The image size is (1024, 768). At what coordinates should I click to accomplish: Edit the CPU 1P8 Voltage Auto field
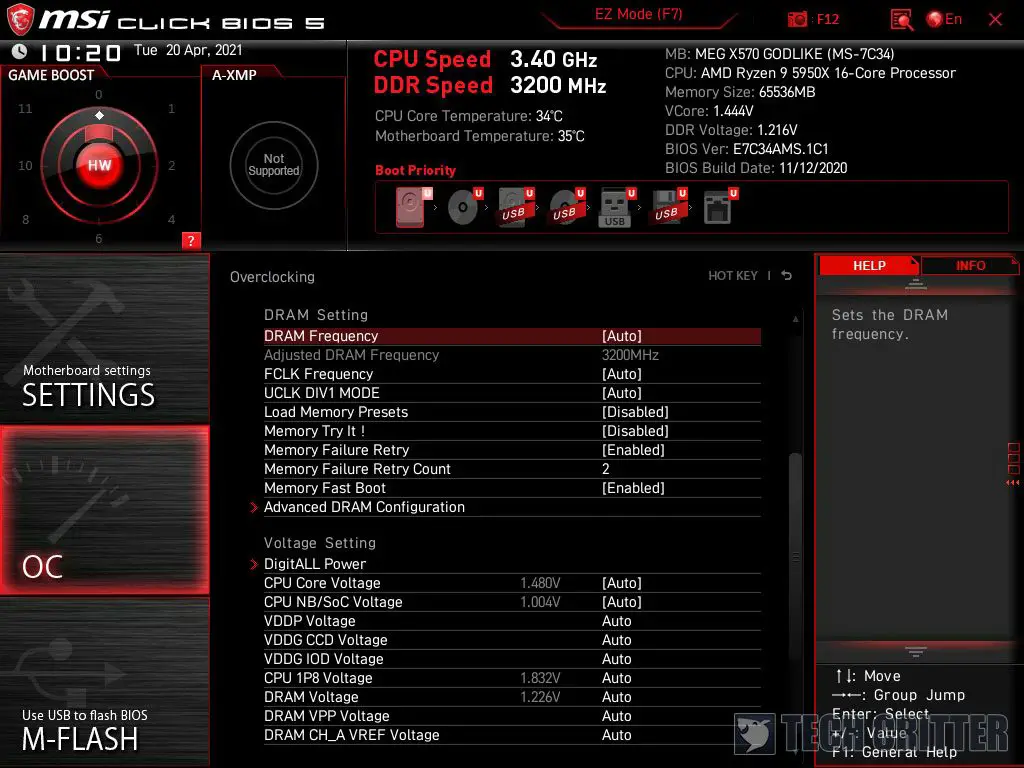512,677
